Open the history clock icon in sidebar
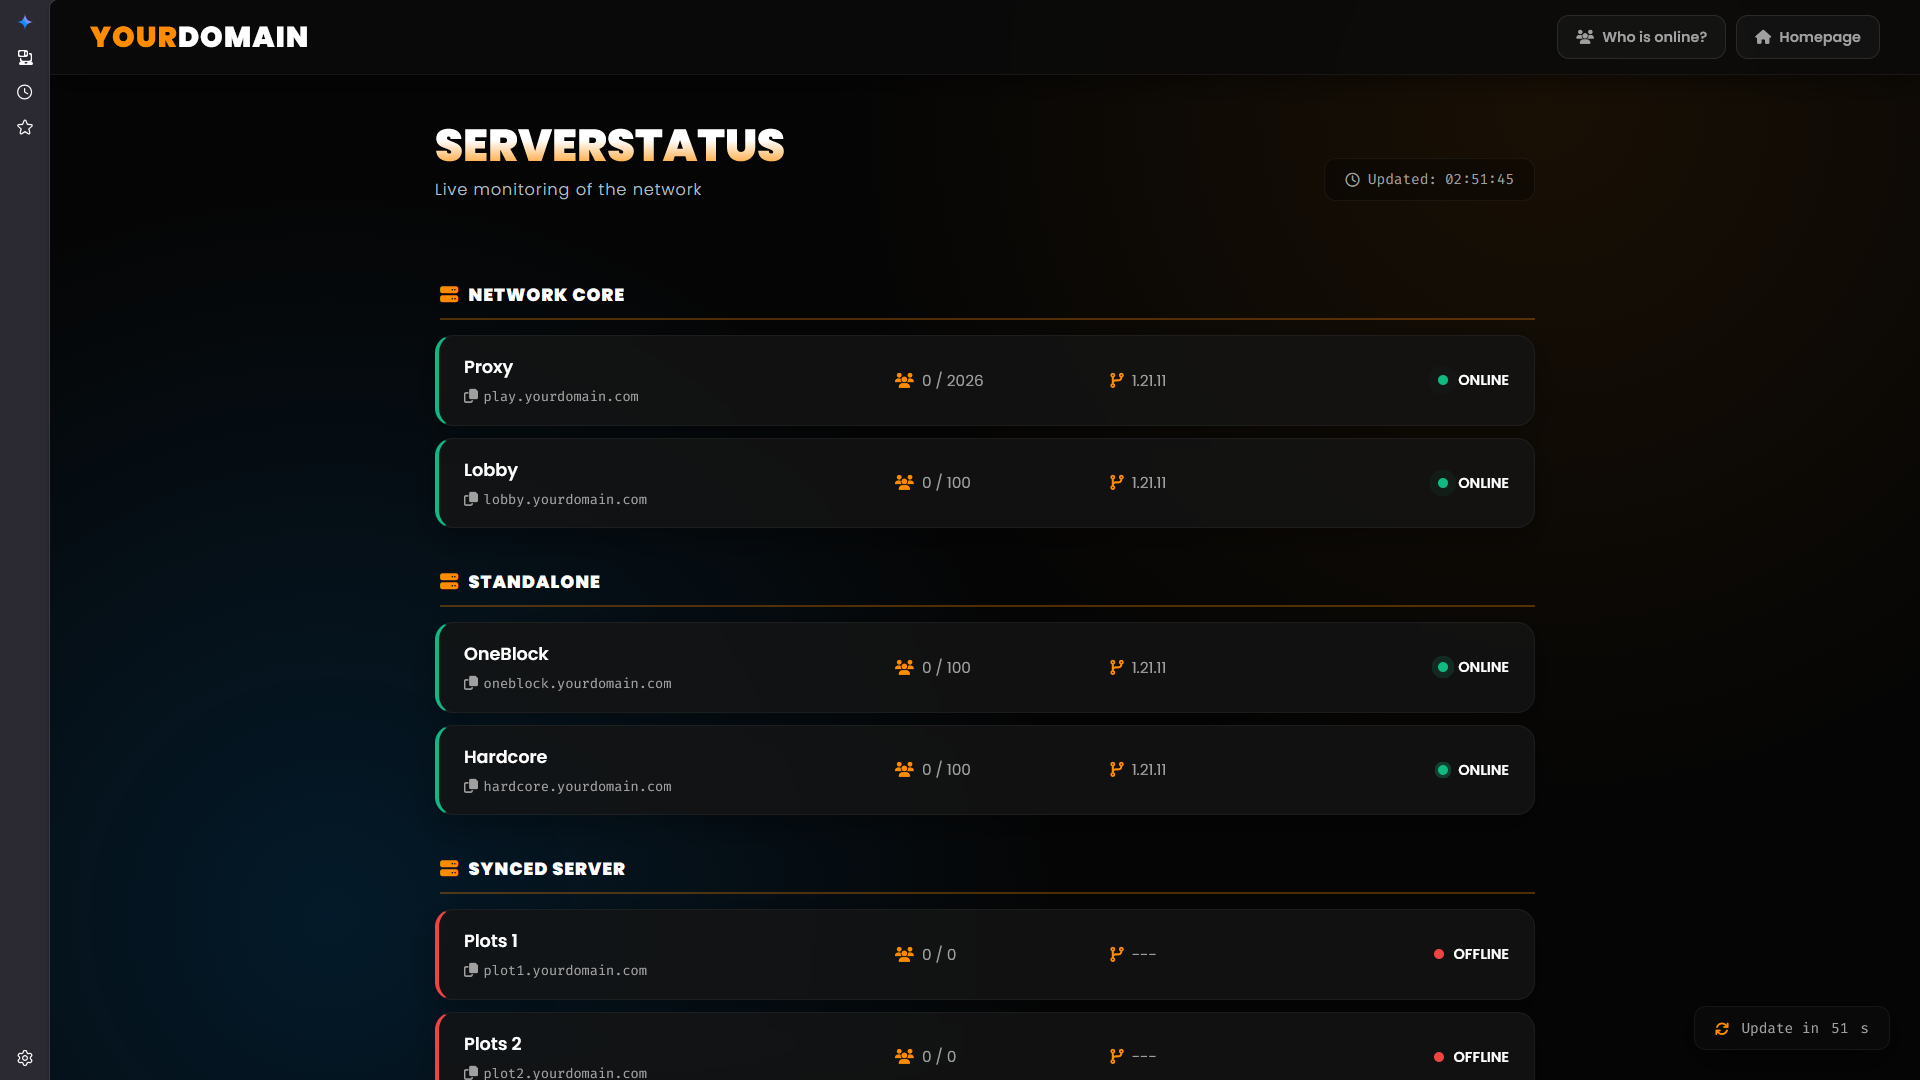The height and width of the screenshot is (1080, 1920). pos(25,92)
